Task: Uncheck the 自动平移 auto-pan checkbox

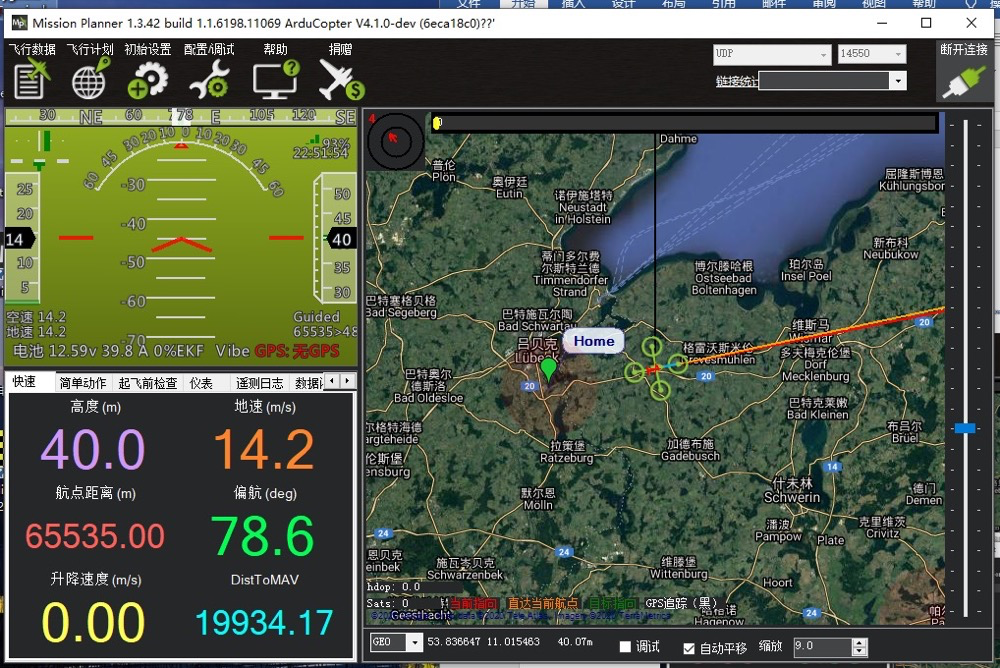Action: click(689, 647)
